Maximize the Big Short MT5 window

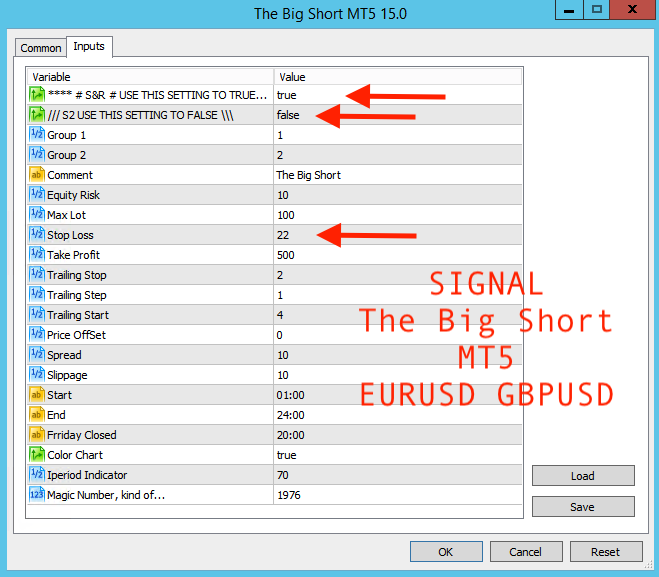(596, 9)
